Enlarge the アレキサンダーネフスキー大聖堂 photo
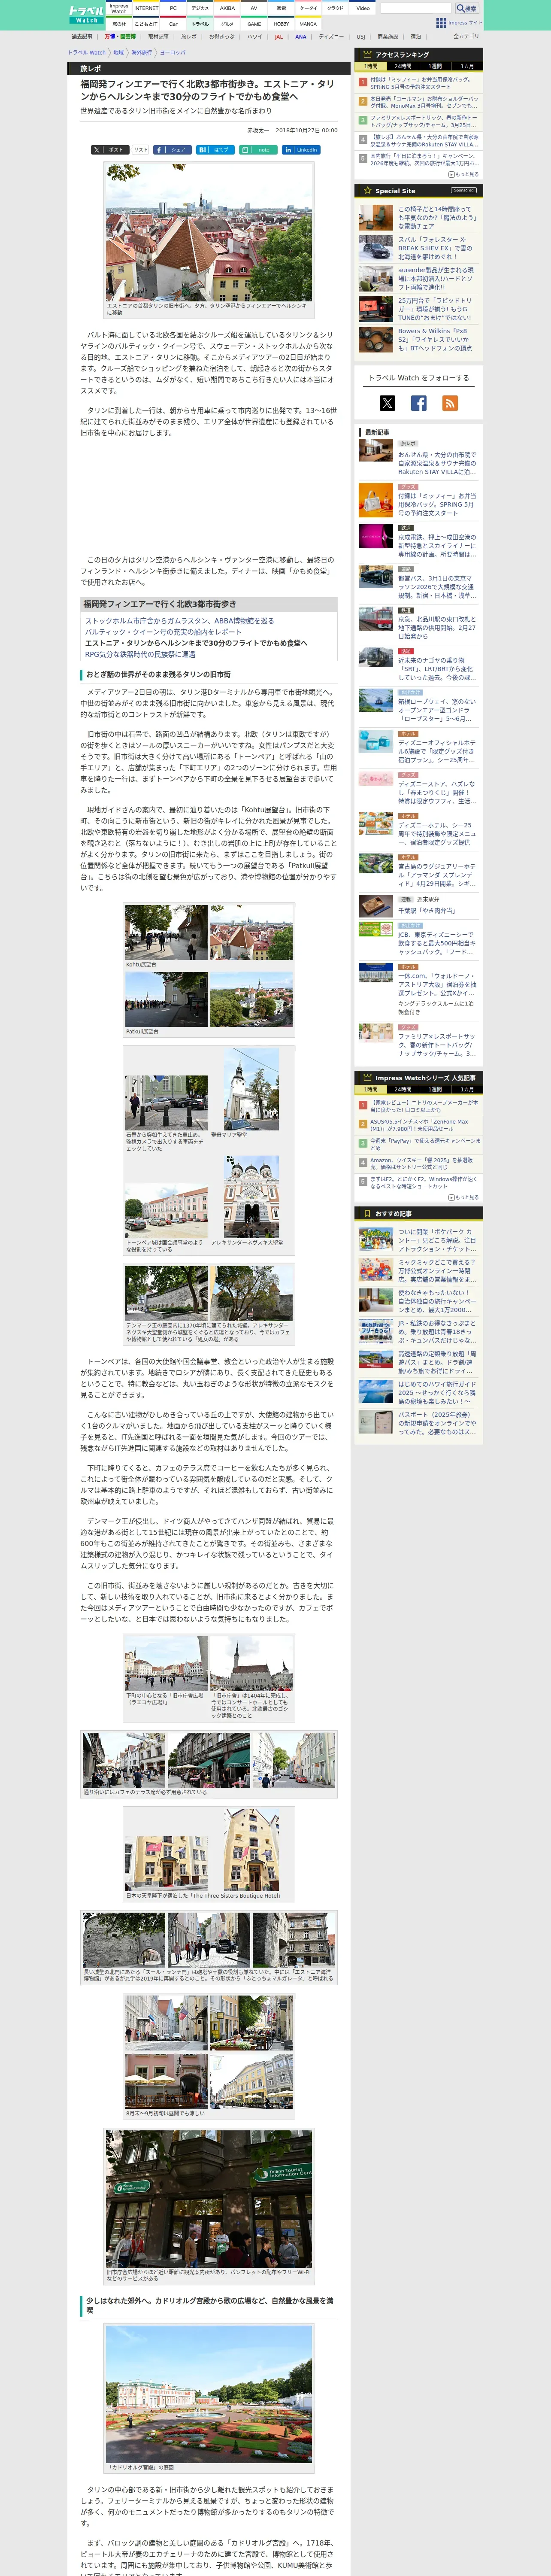This screenshot has height=2576, width=551. pos(251,1196)
